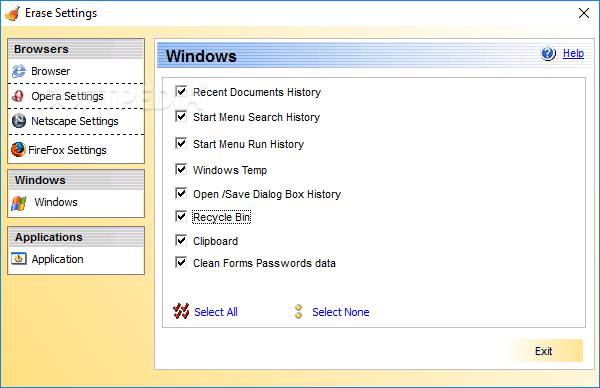Click the broom icon in title bar
600x388 pixels.
click(12, 13)
